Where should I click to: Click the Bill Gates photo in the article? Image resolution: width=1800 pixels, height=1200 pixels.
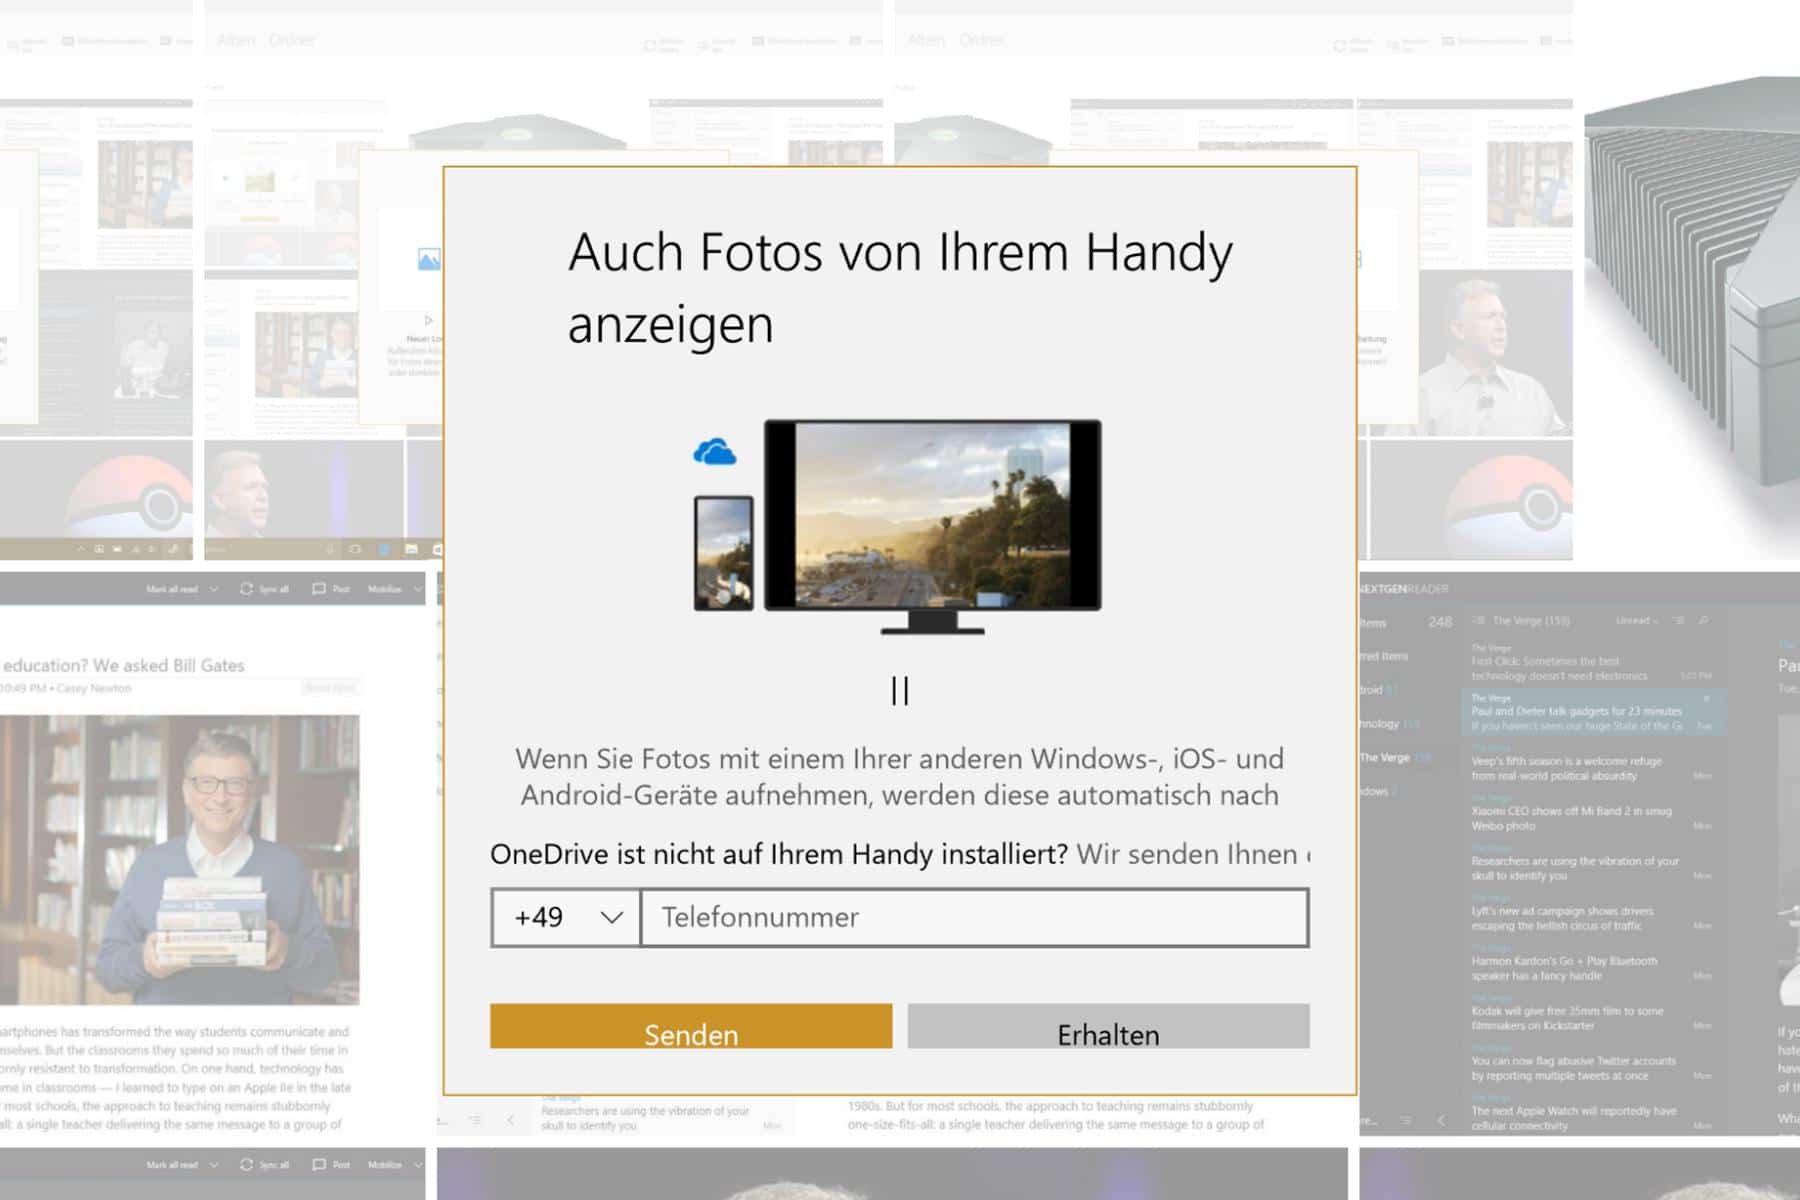tap(180, 859)
